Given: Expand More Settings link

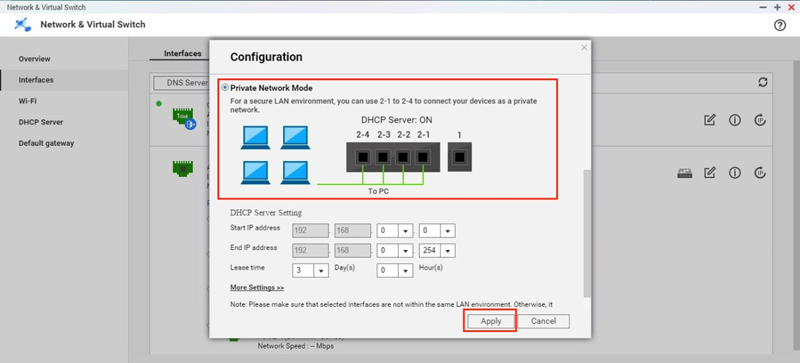Looking at the screenshot, I should 257,287.
